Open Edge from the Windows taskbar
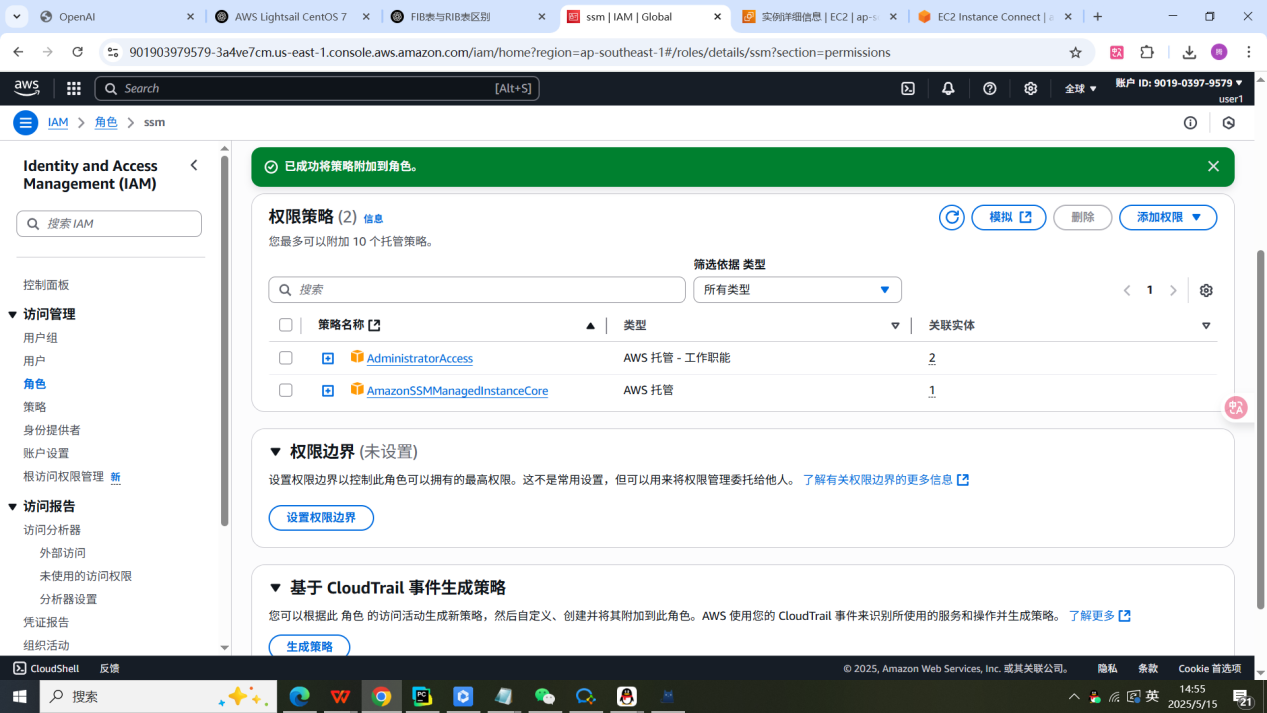This screenshot has width=1267, height=713. coord(299,696)
